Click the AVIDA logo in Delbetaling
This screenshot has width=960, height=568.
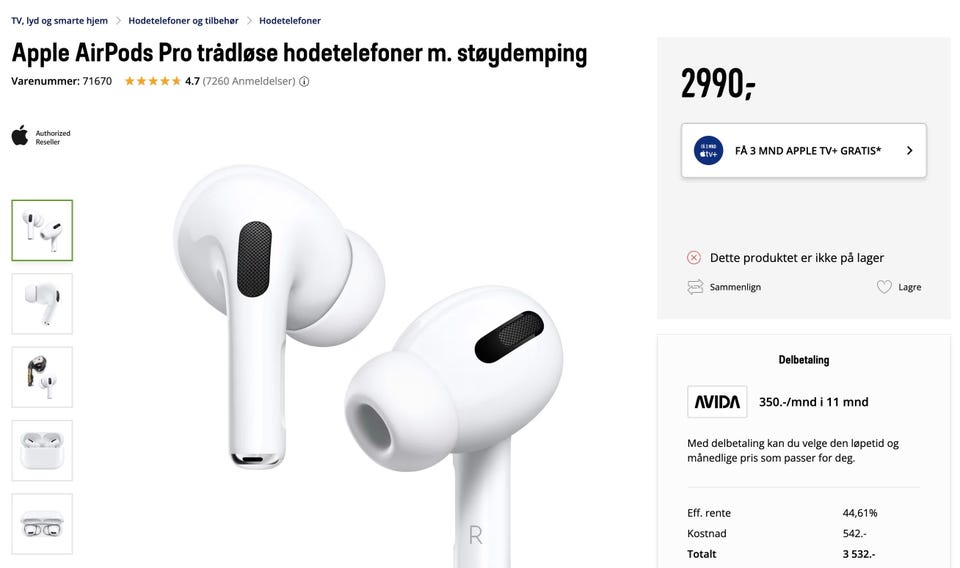(717, 402)
